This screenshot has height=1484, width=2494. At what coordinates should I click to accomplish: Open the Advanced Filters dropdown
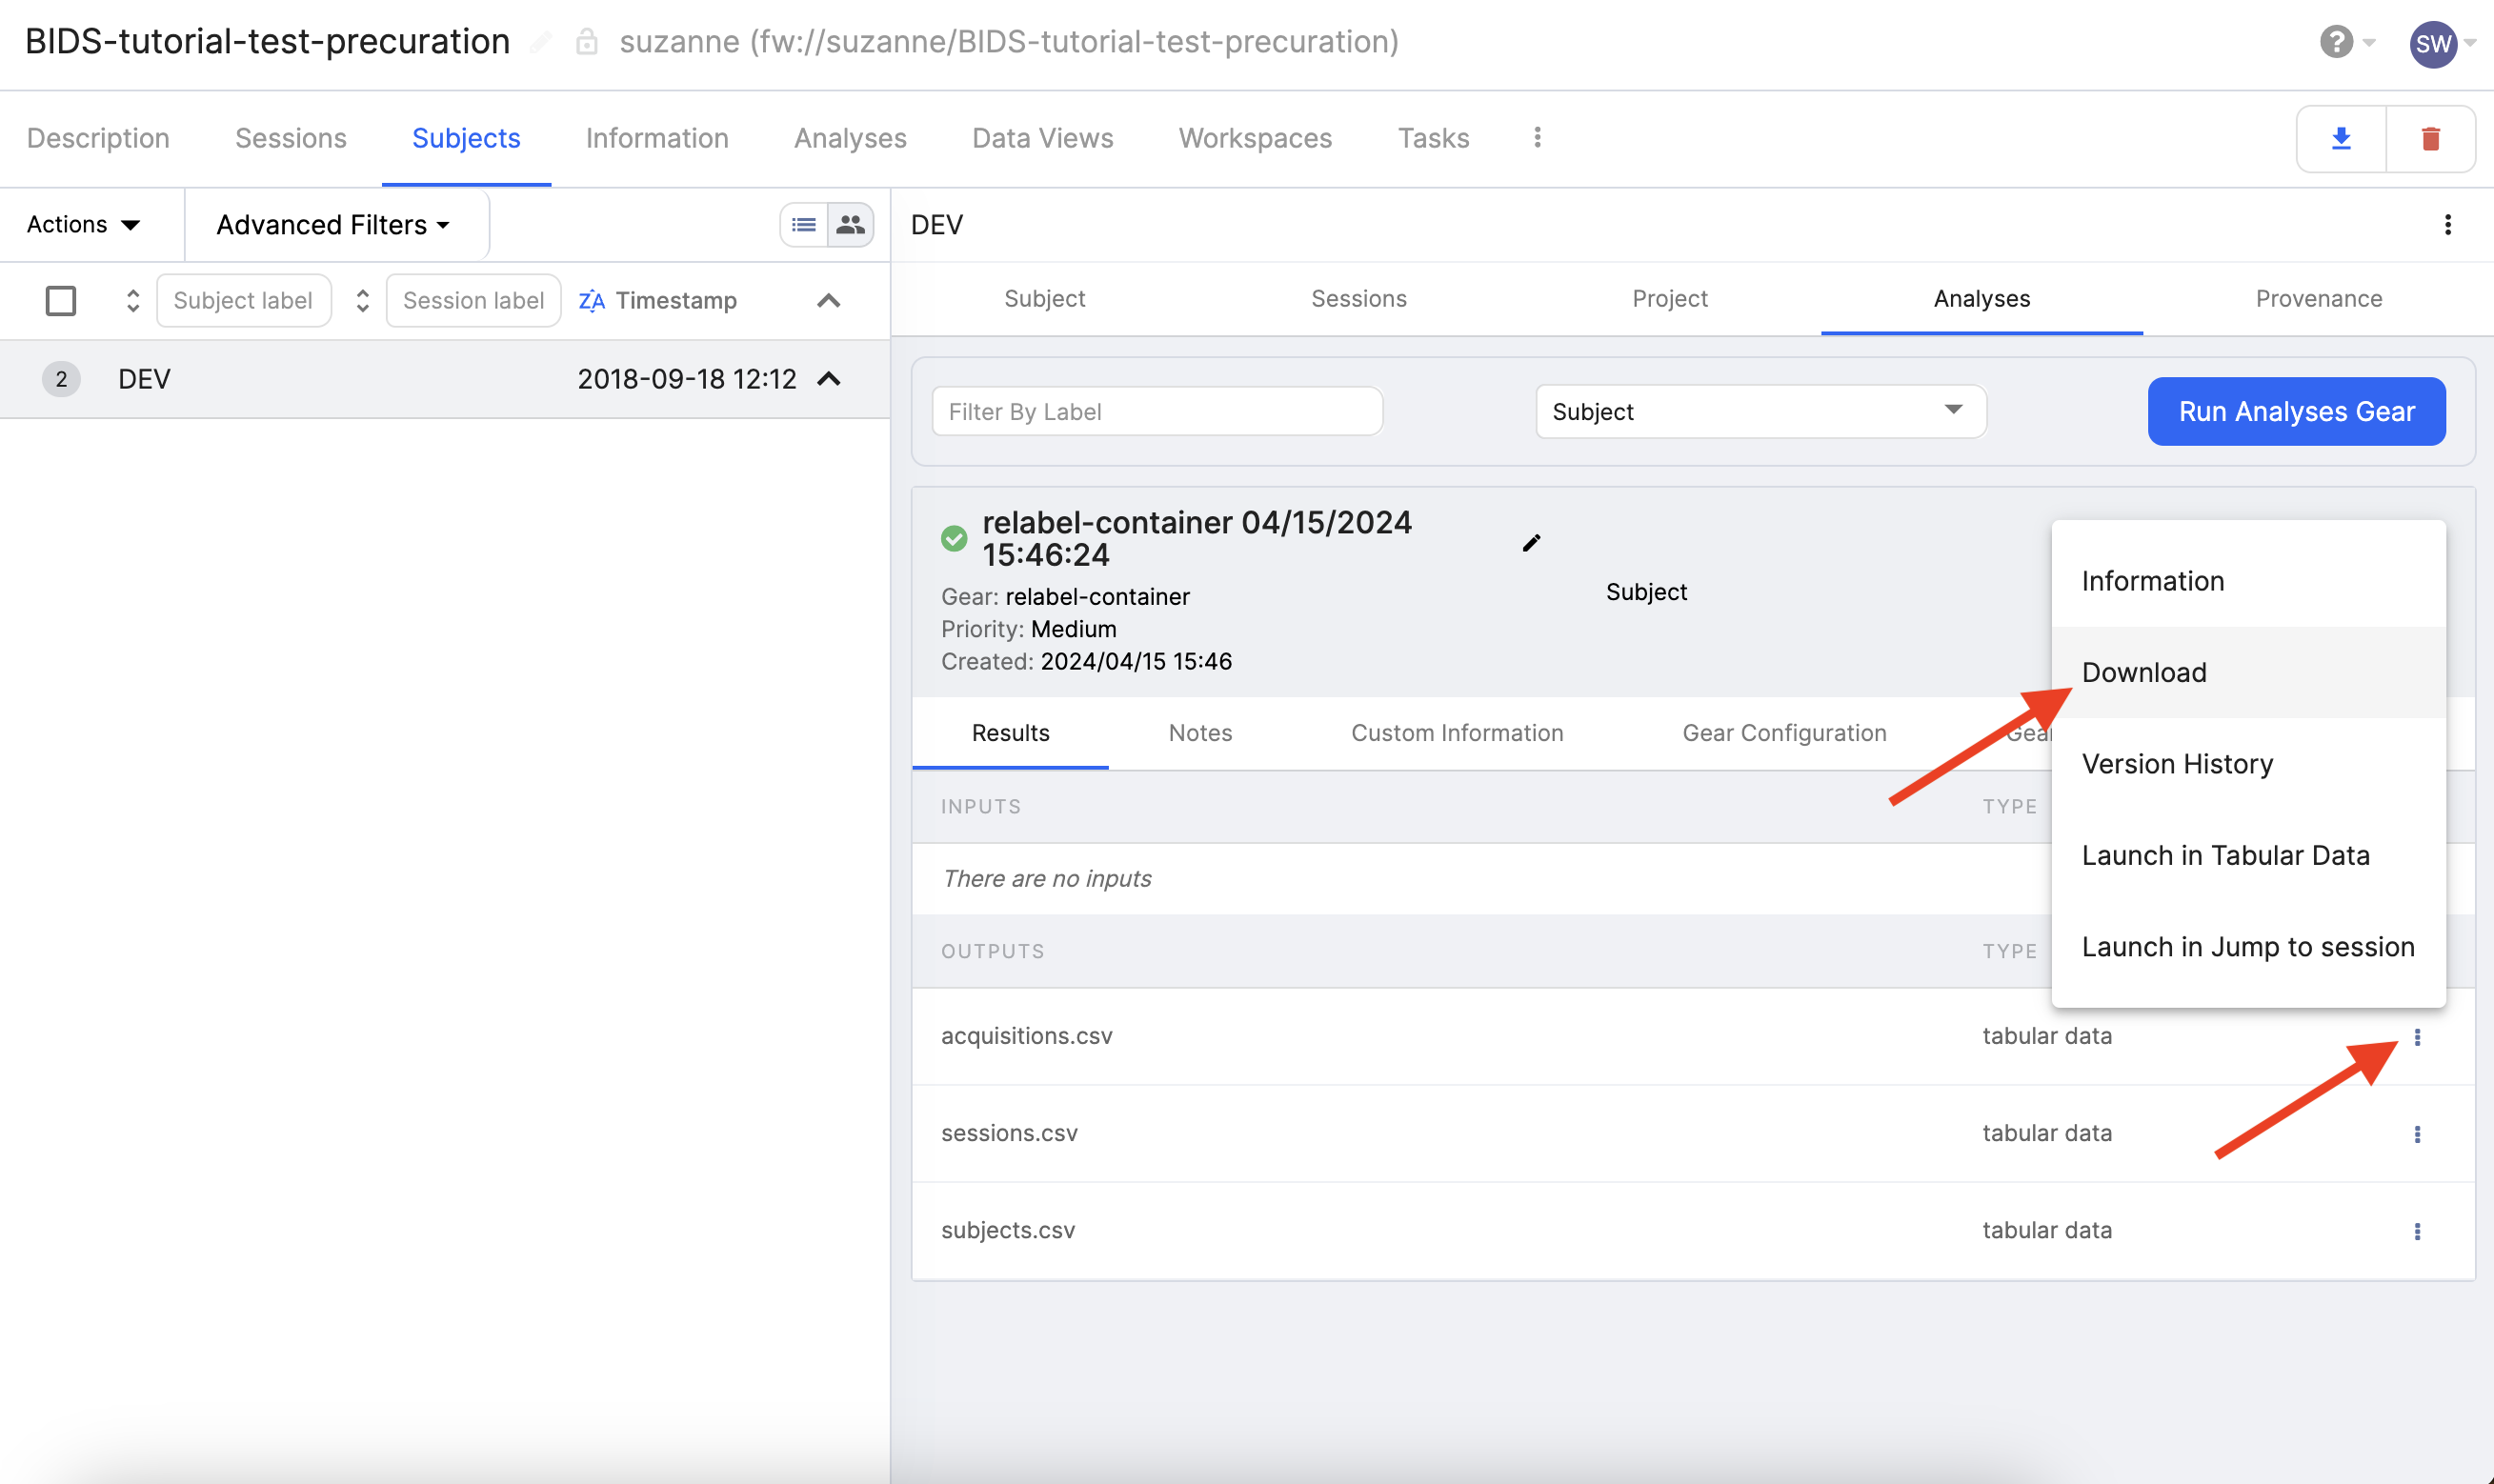coord(333,224)
